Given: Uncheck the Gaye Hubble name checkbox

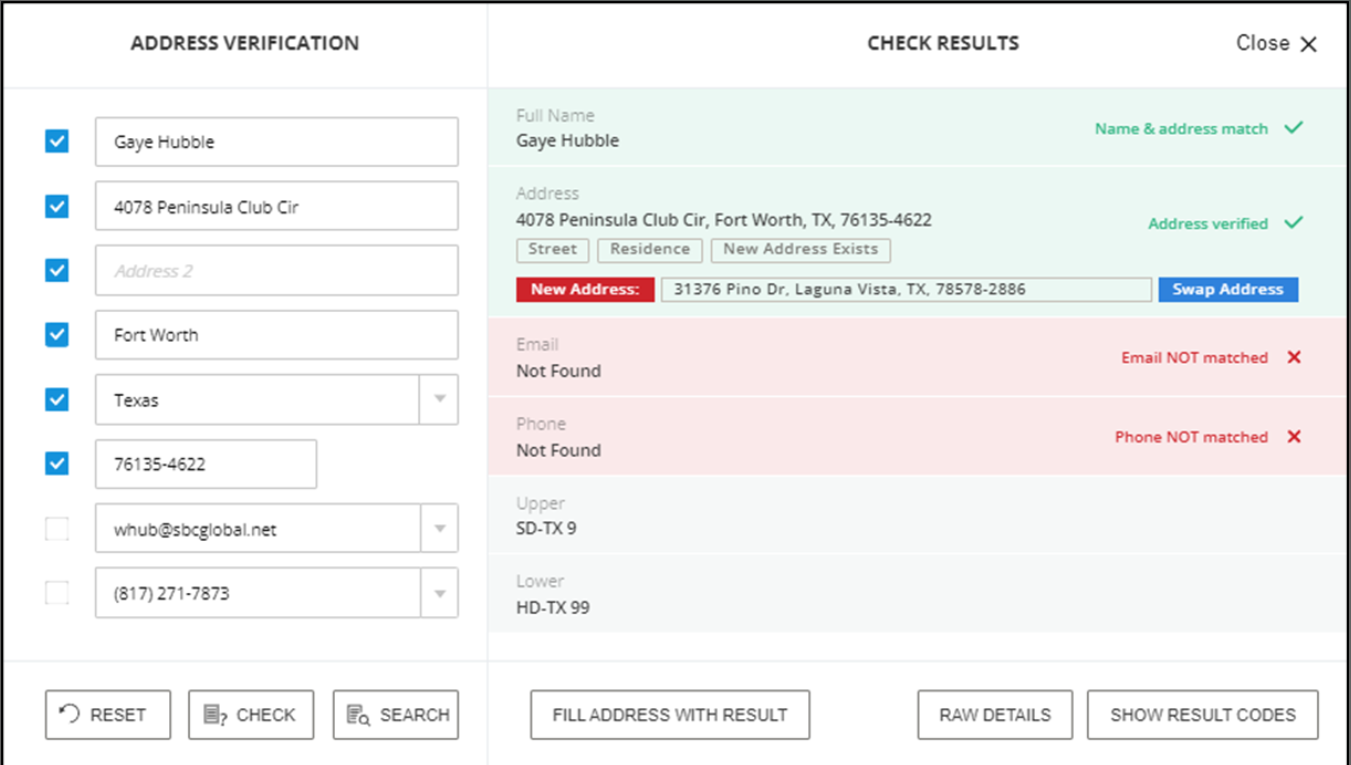Looking at the screenshot, I should (57, 142).
